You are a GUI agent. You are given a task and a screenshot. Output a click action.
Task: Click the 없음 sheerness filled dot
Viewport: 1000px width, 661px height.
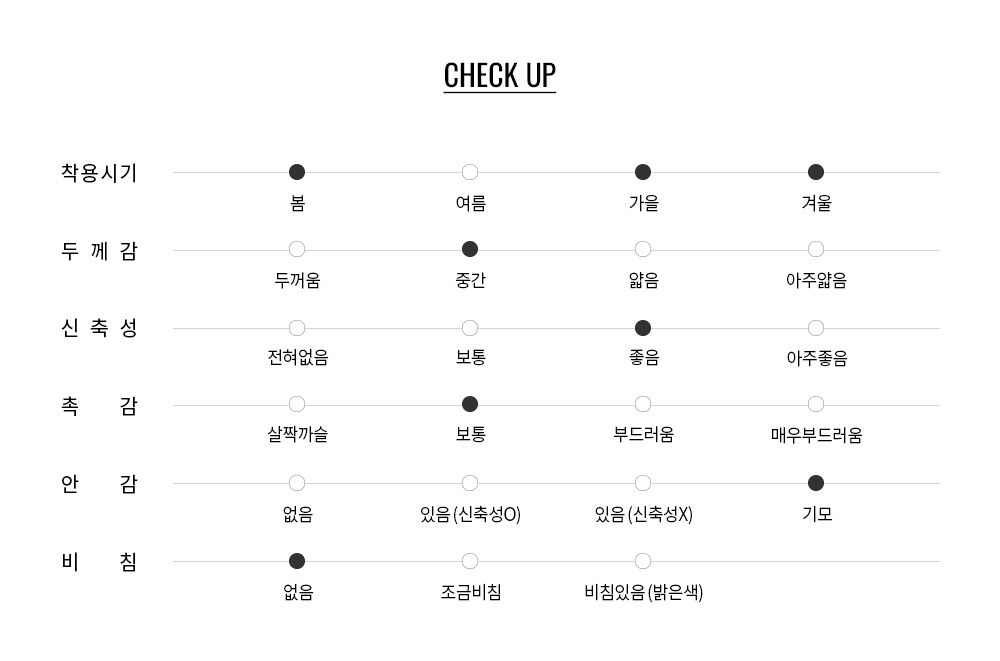pyautogui.click(x=297, y=561)
